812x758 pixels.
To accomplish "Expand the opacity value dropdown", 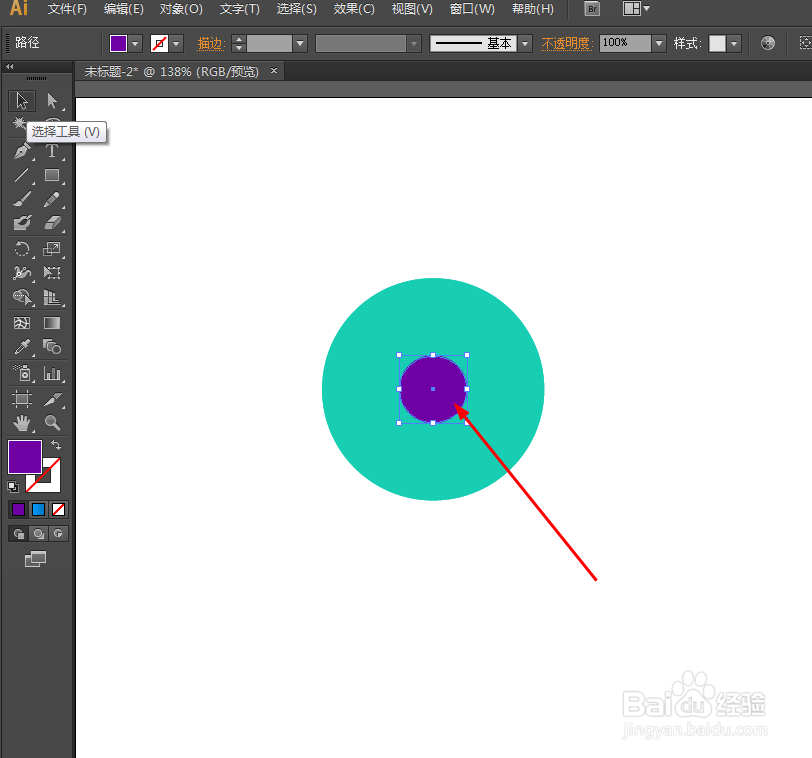I will click(x=659, y=43).
